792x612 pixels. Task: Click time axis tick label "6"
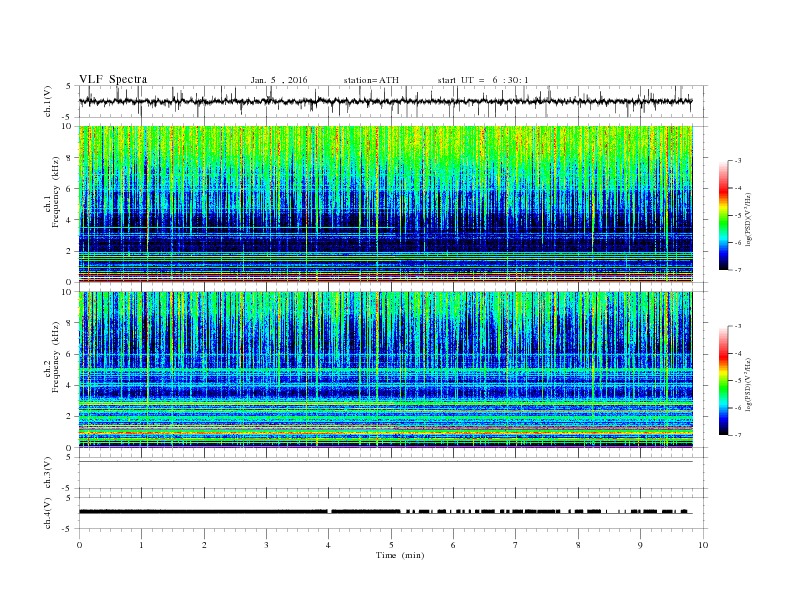coord(454,545)
